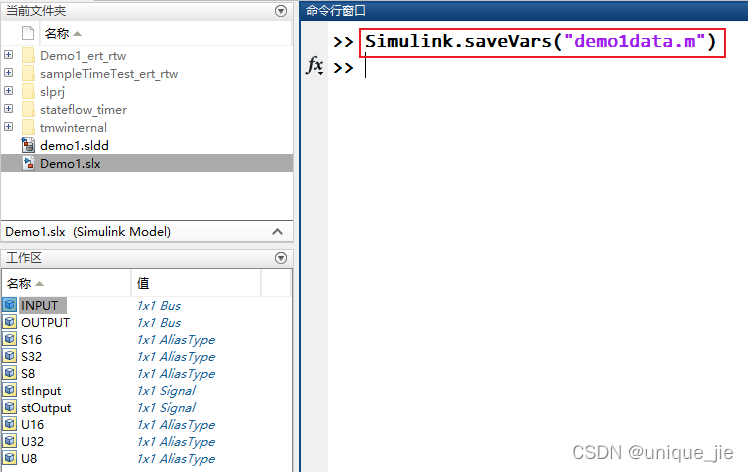The image size is (748, 472).
Task: Click the U32 variable icon
Action: click(10, 441)
